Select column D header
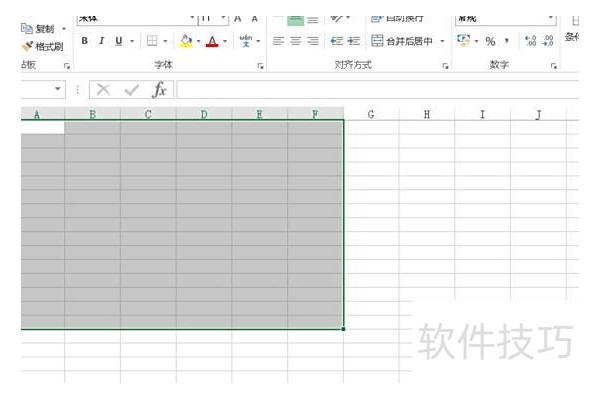The image size is (600, 400). coord(204,114)
